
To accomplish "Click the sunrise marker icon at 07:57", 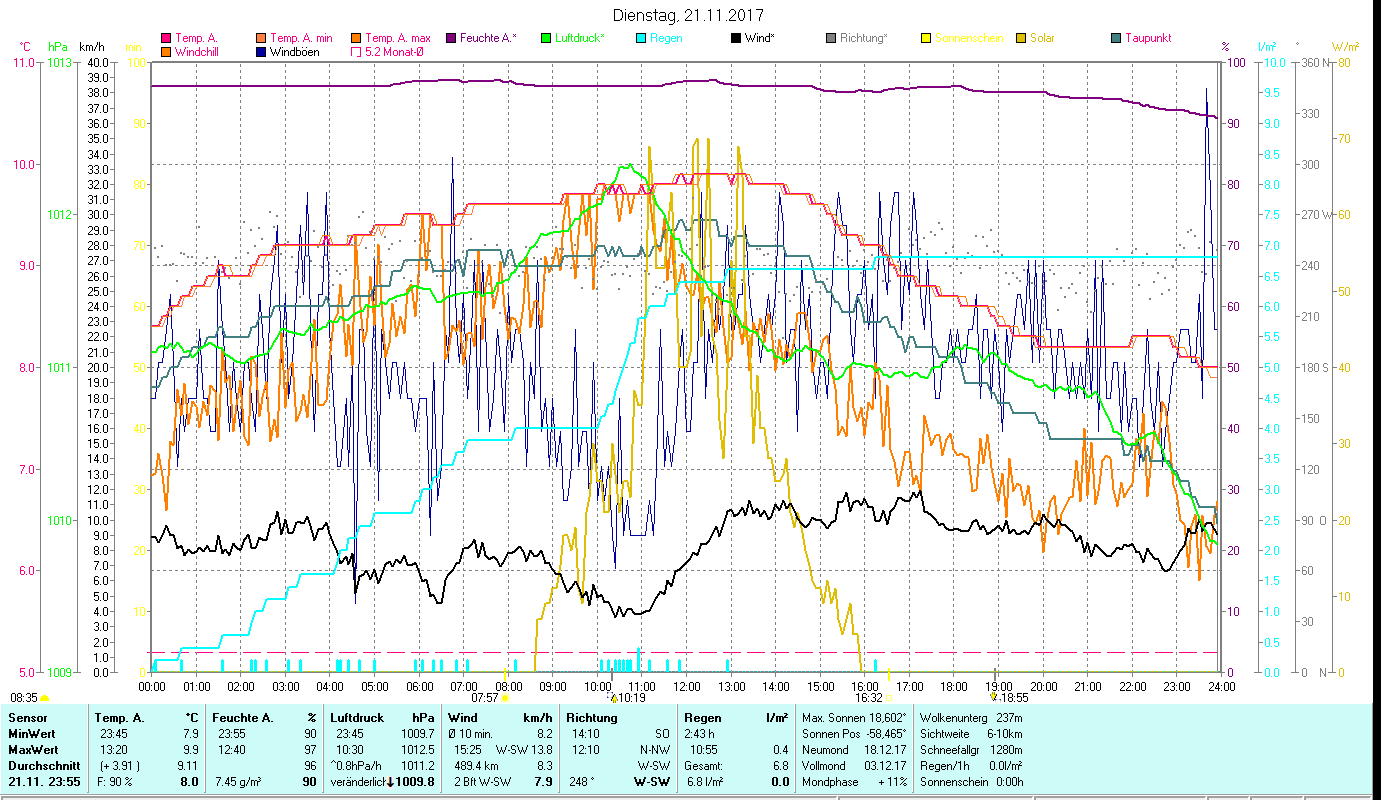I will click(505, 698).
